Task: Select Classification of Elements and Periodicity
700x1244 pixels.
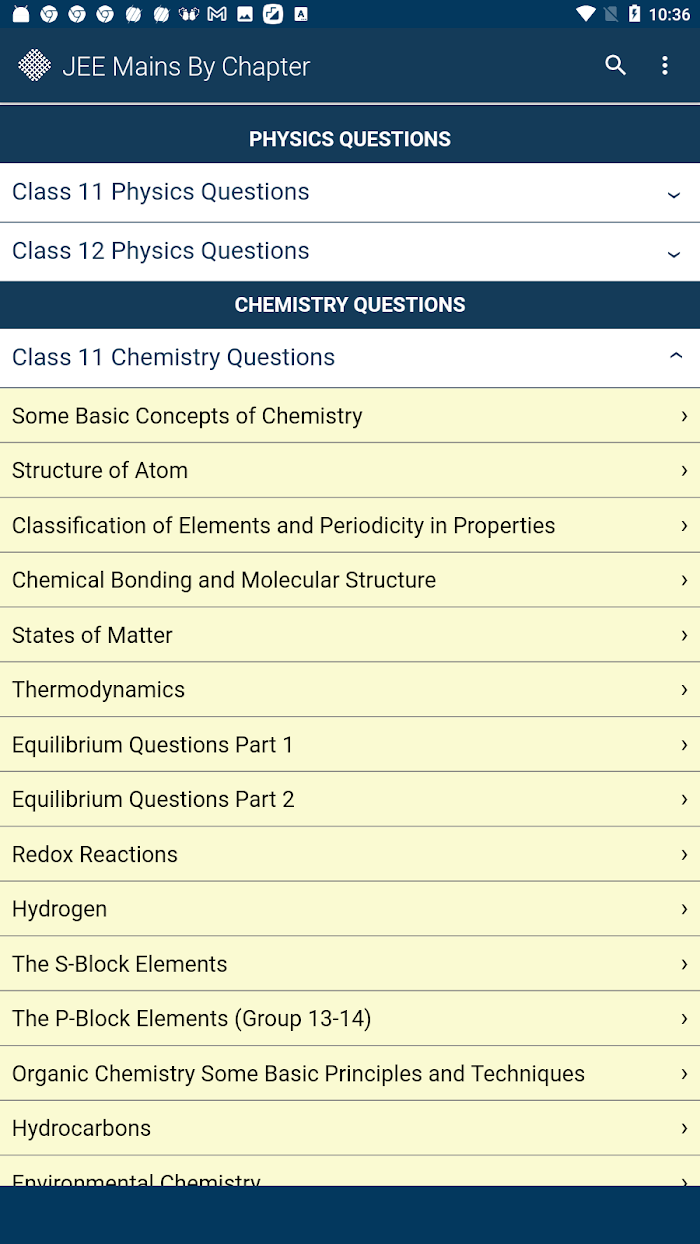Action: point(350,525)
